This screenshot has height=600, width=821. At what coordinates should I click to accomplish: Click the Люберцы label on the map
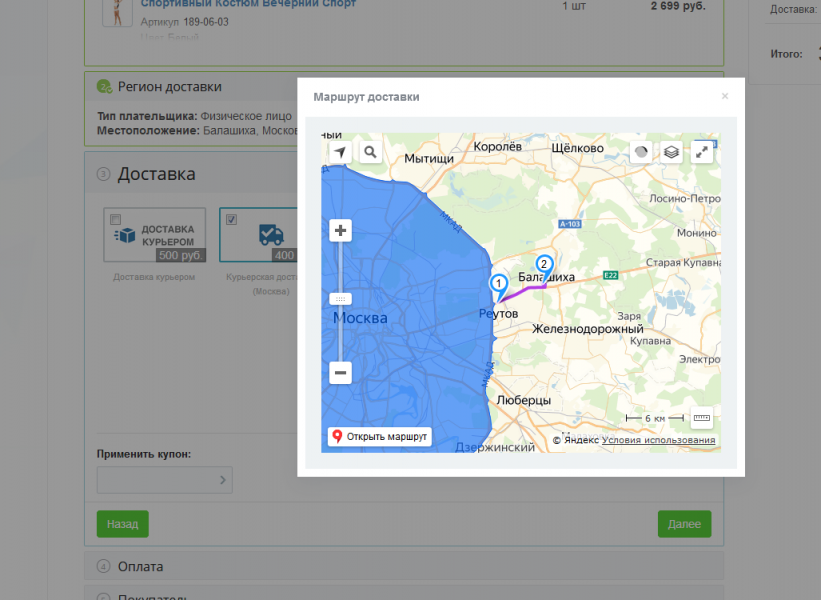pos(524,400)
